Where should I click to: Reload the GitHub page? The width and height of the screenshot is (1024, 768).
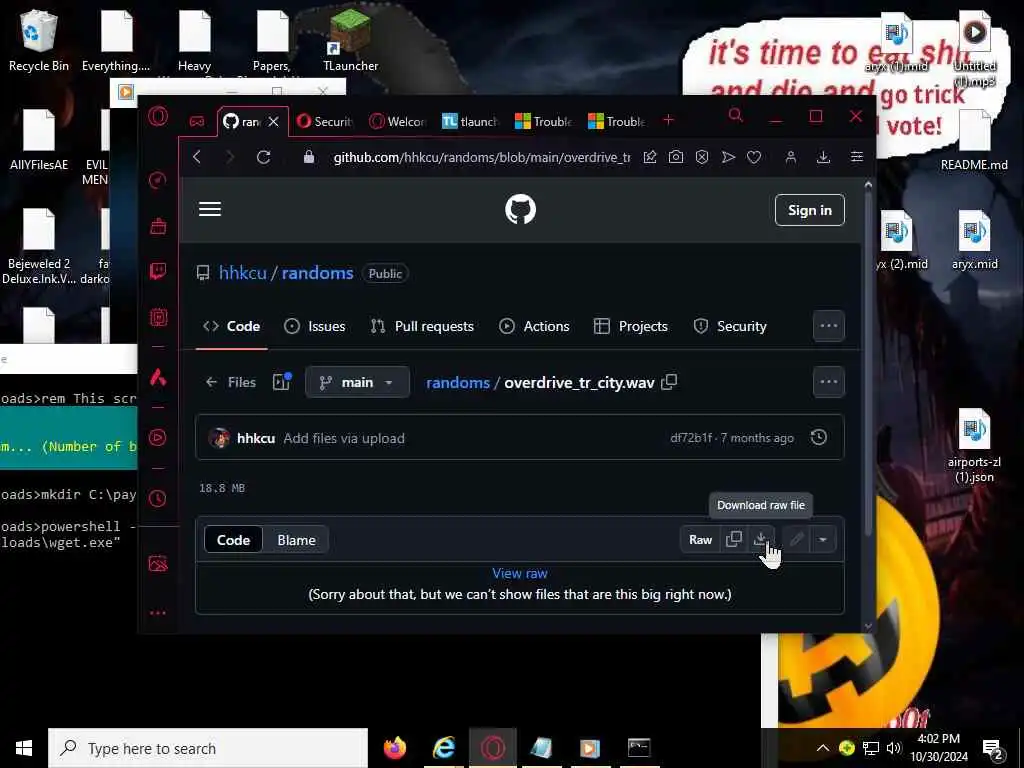pyautogui.click(x=263, y=157)
